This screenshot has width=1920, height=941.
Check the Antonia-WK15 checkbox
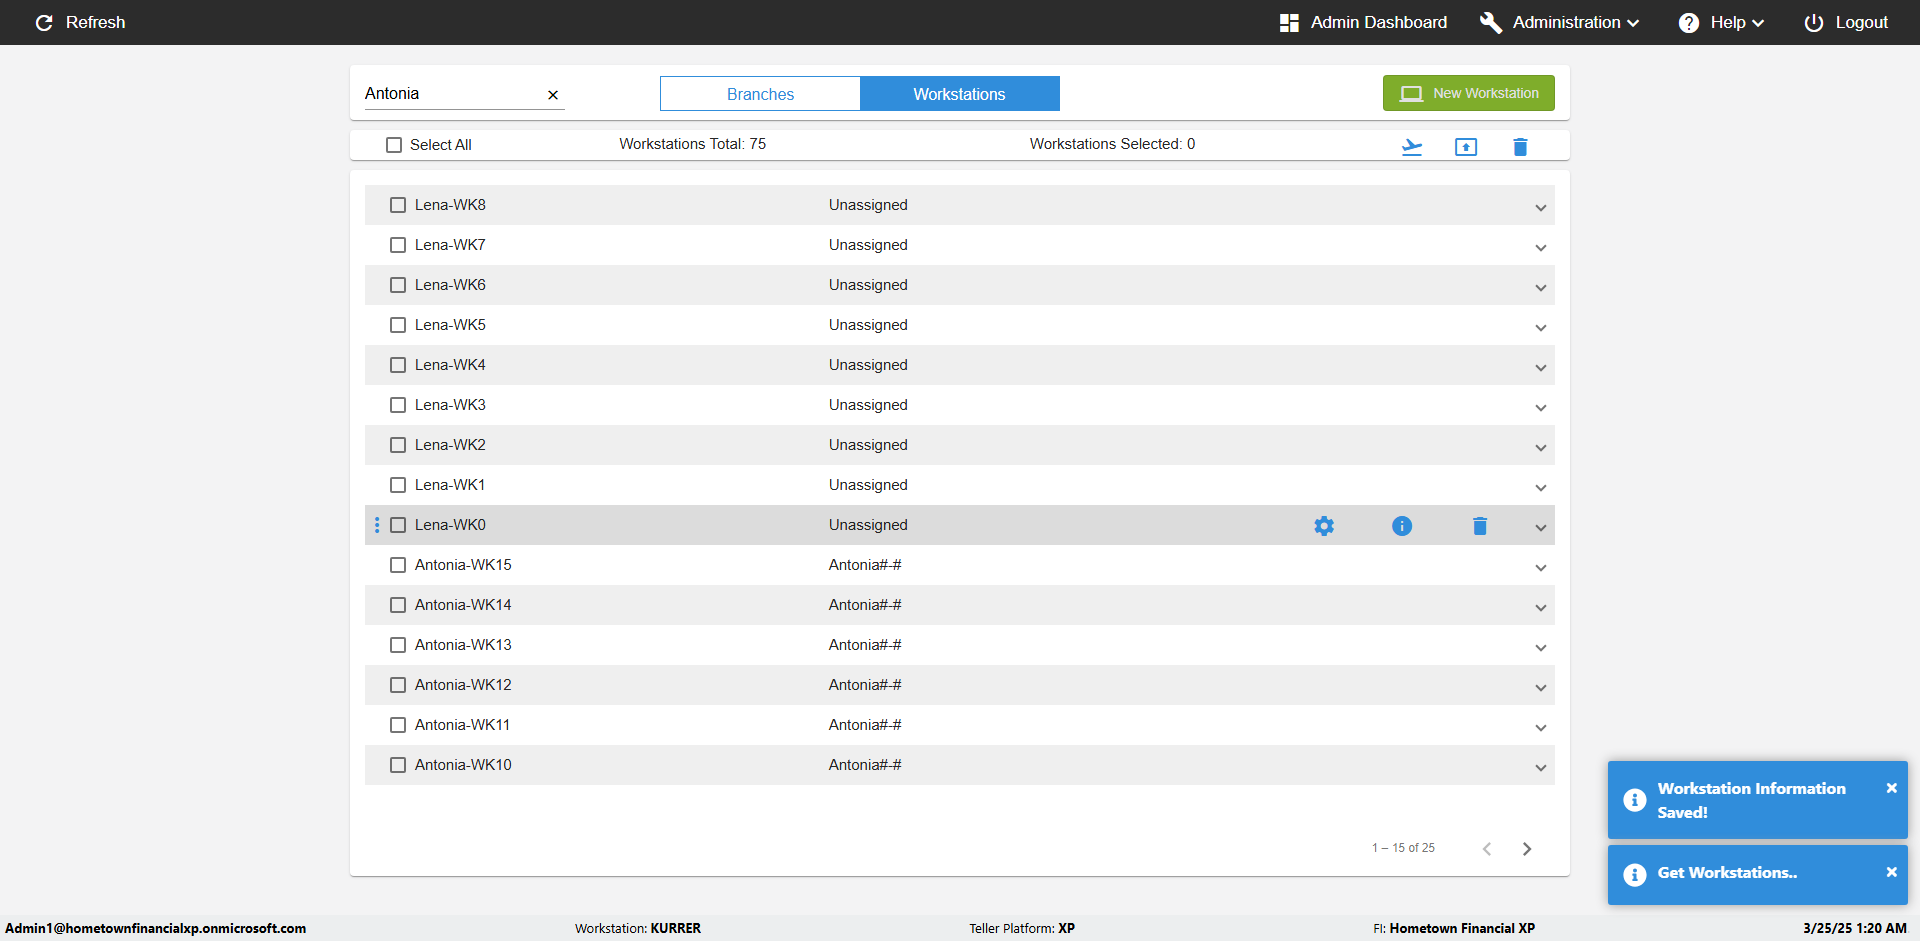(x=398, y=565)
